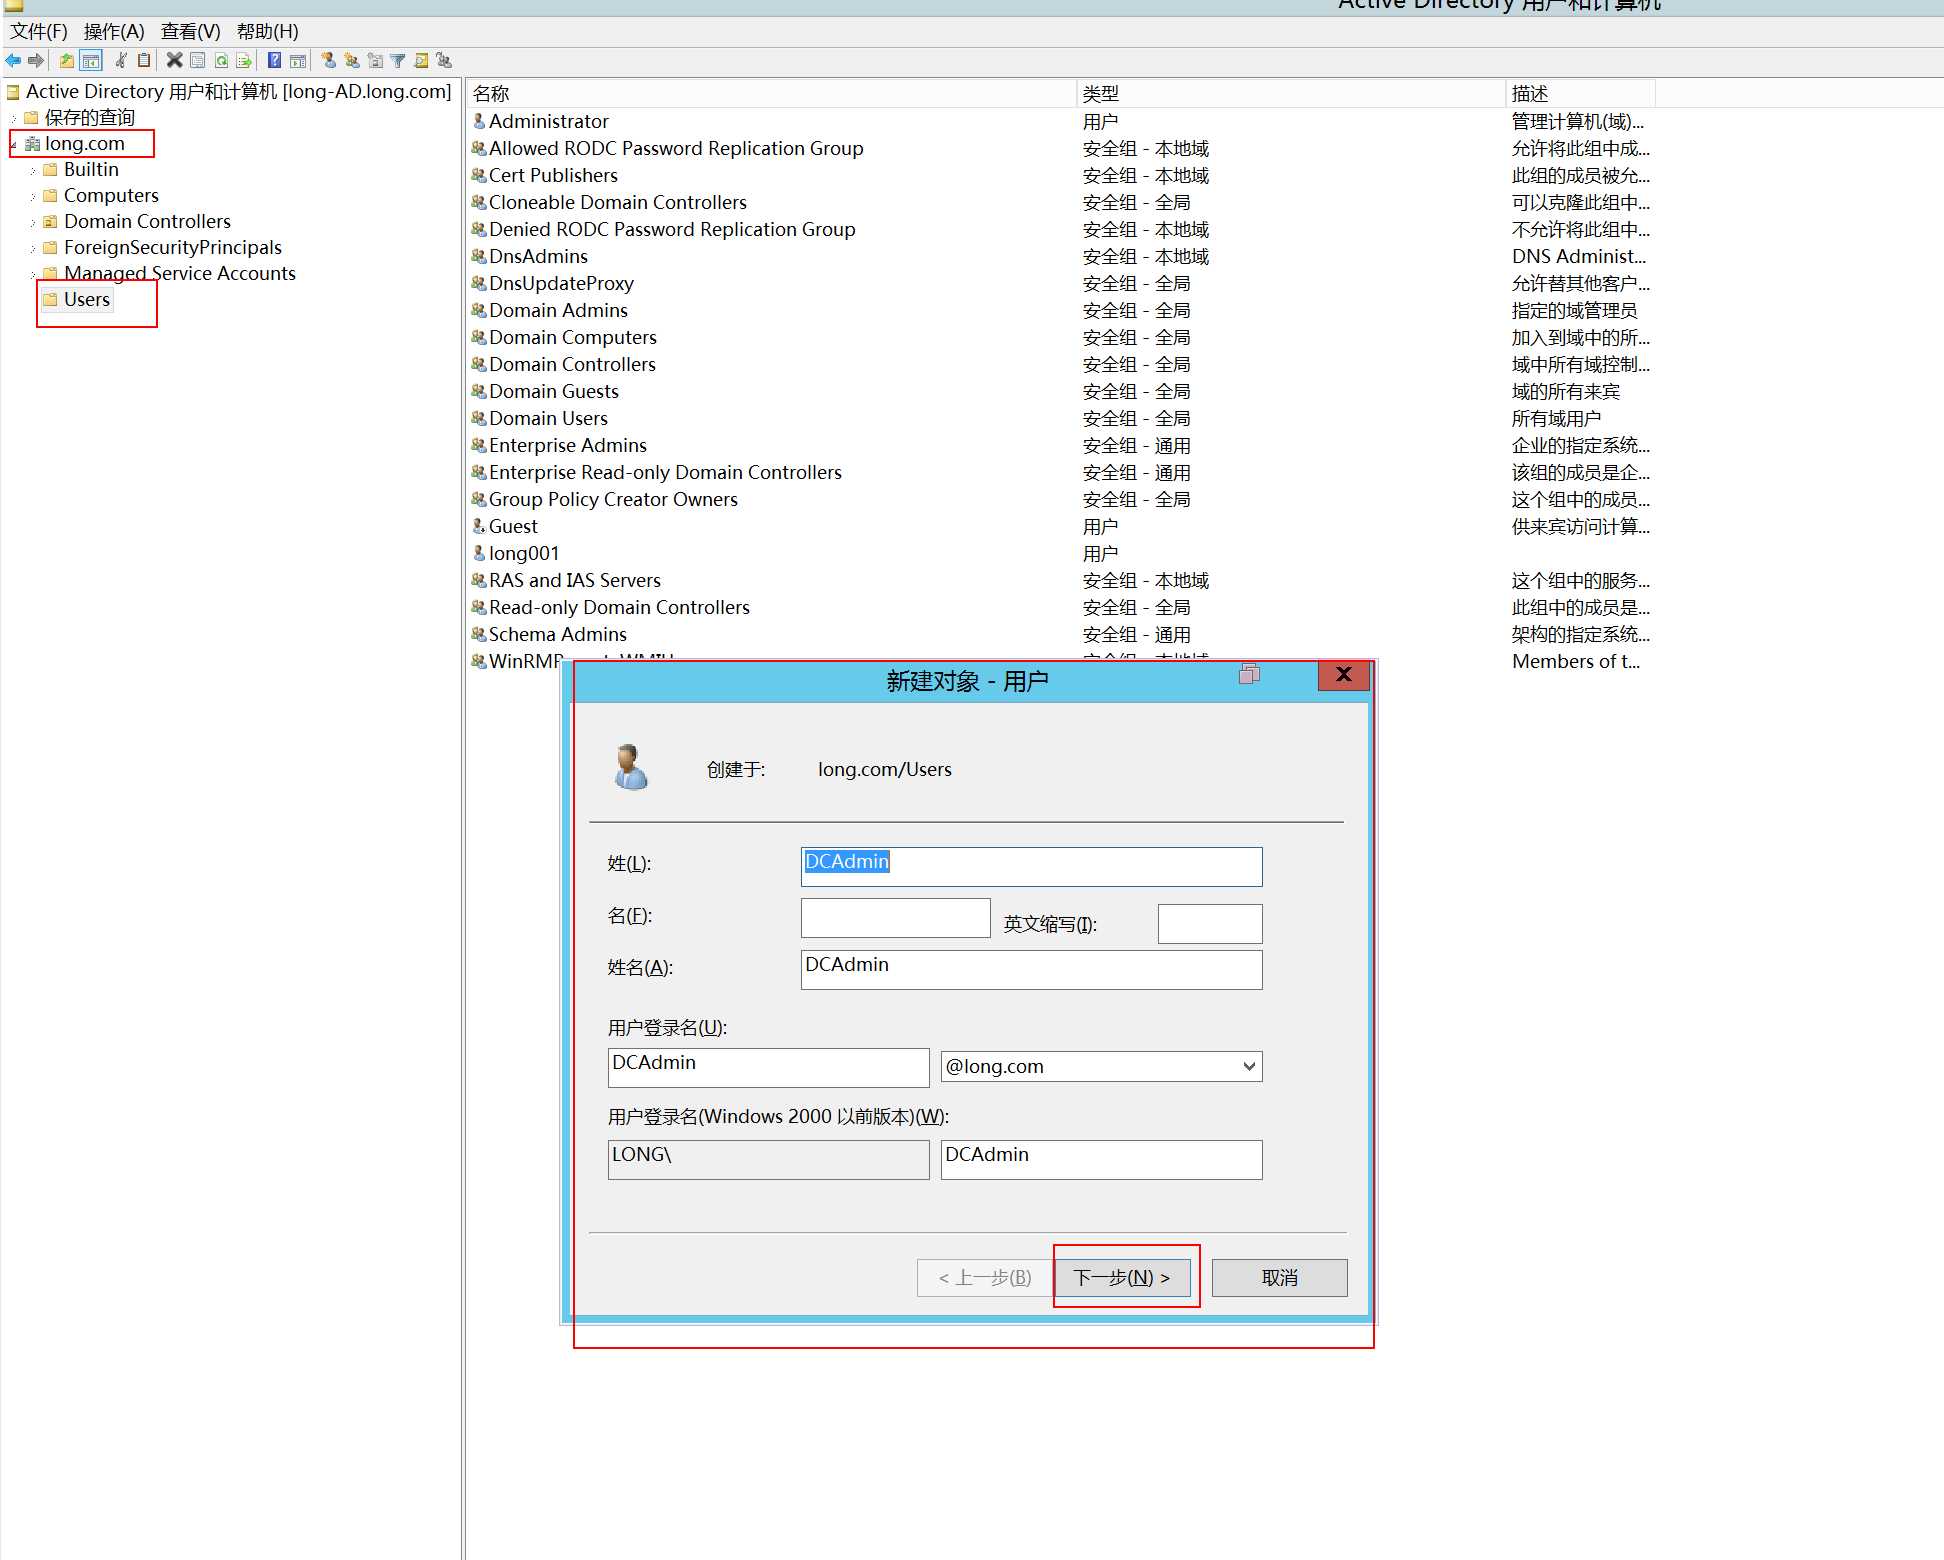Image resolution: width=1944 pixels, height=1560 pixels.
Task: Click 取消 to cancel new user creation
Action: tap(1283, 1275)
